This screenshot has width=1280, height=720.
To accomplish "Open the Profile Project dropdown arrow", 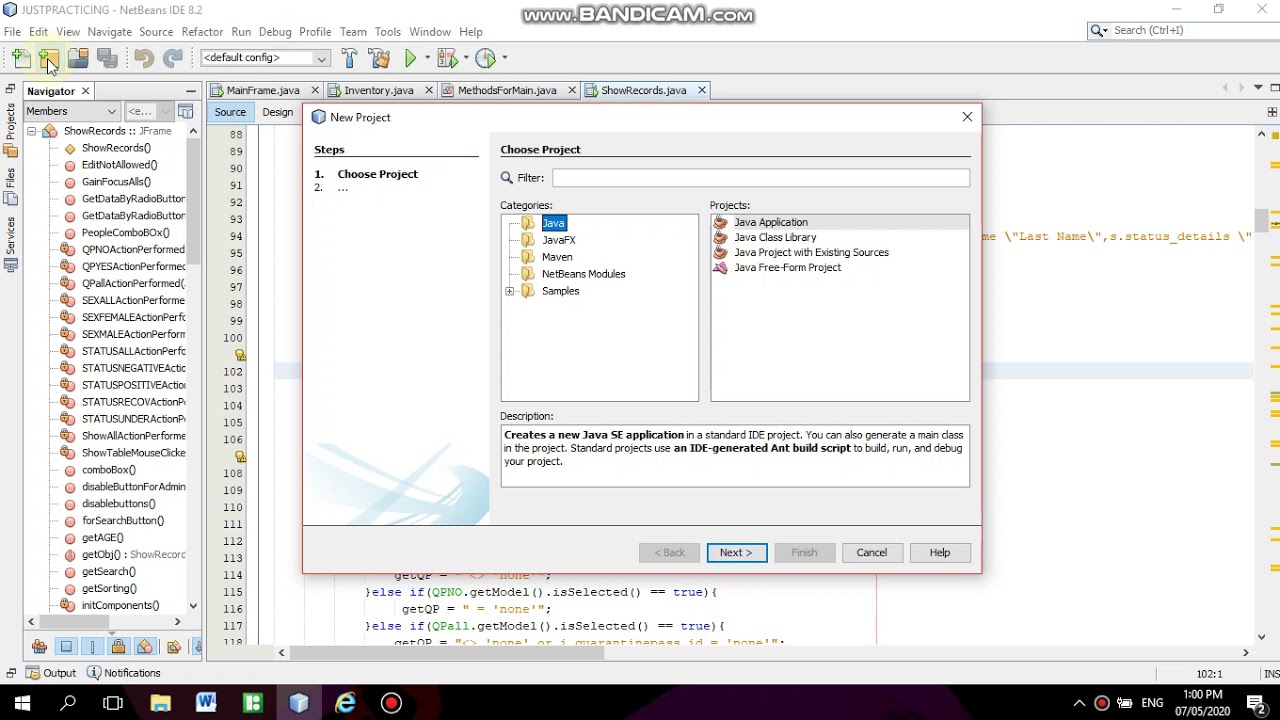I will pyautogui.click(x=505, y=58).
